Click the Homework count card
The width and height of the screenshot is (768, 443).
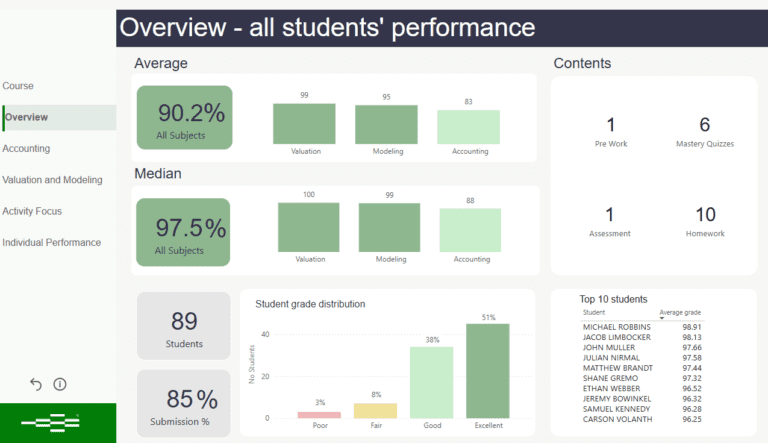pos(705,221)
